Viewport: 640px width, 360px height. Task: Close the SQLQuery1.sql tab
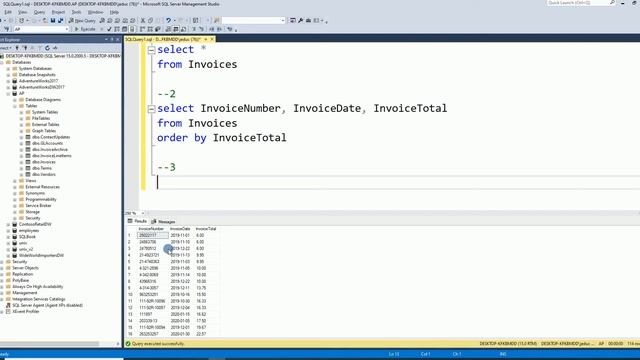click(x=212, y=39)
